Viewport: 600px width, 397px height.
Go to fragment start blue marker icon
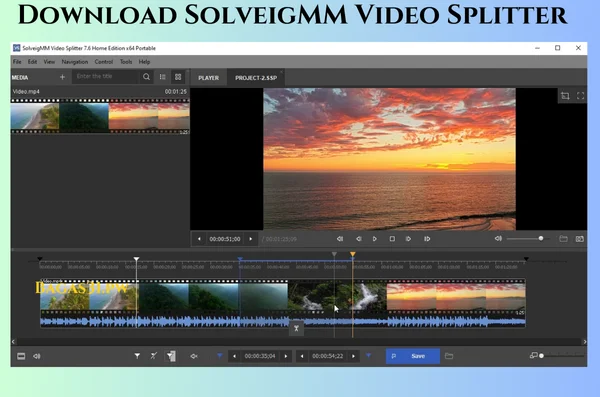[x=220, y=356]
